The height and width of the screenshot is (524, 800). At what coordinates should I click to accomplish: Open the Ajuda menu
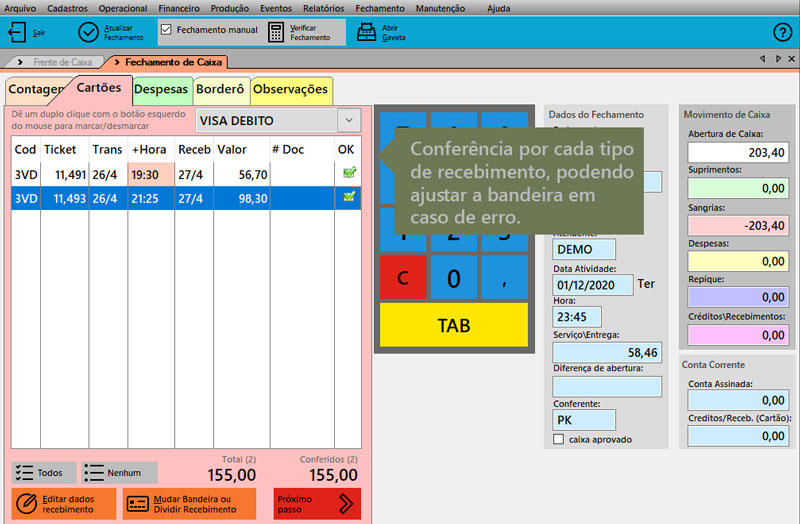[498, 8]
